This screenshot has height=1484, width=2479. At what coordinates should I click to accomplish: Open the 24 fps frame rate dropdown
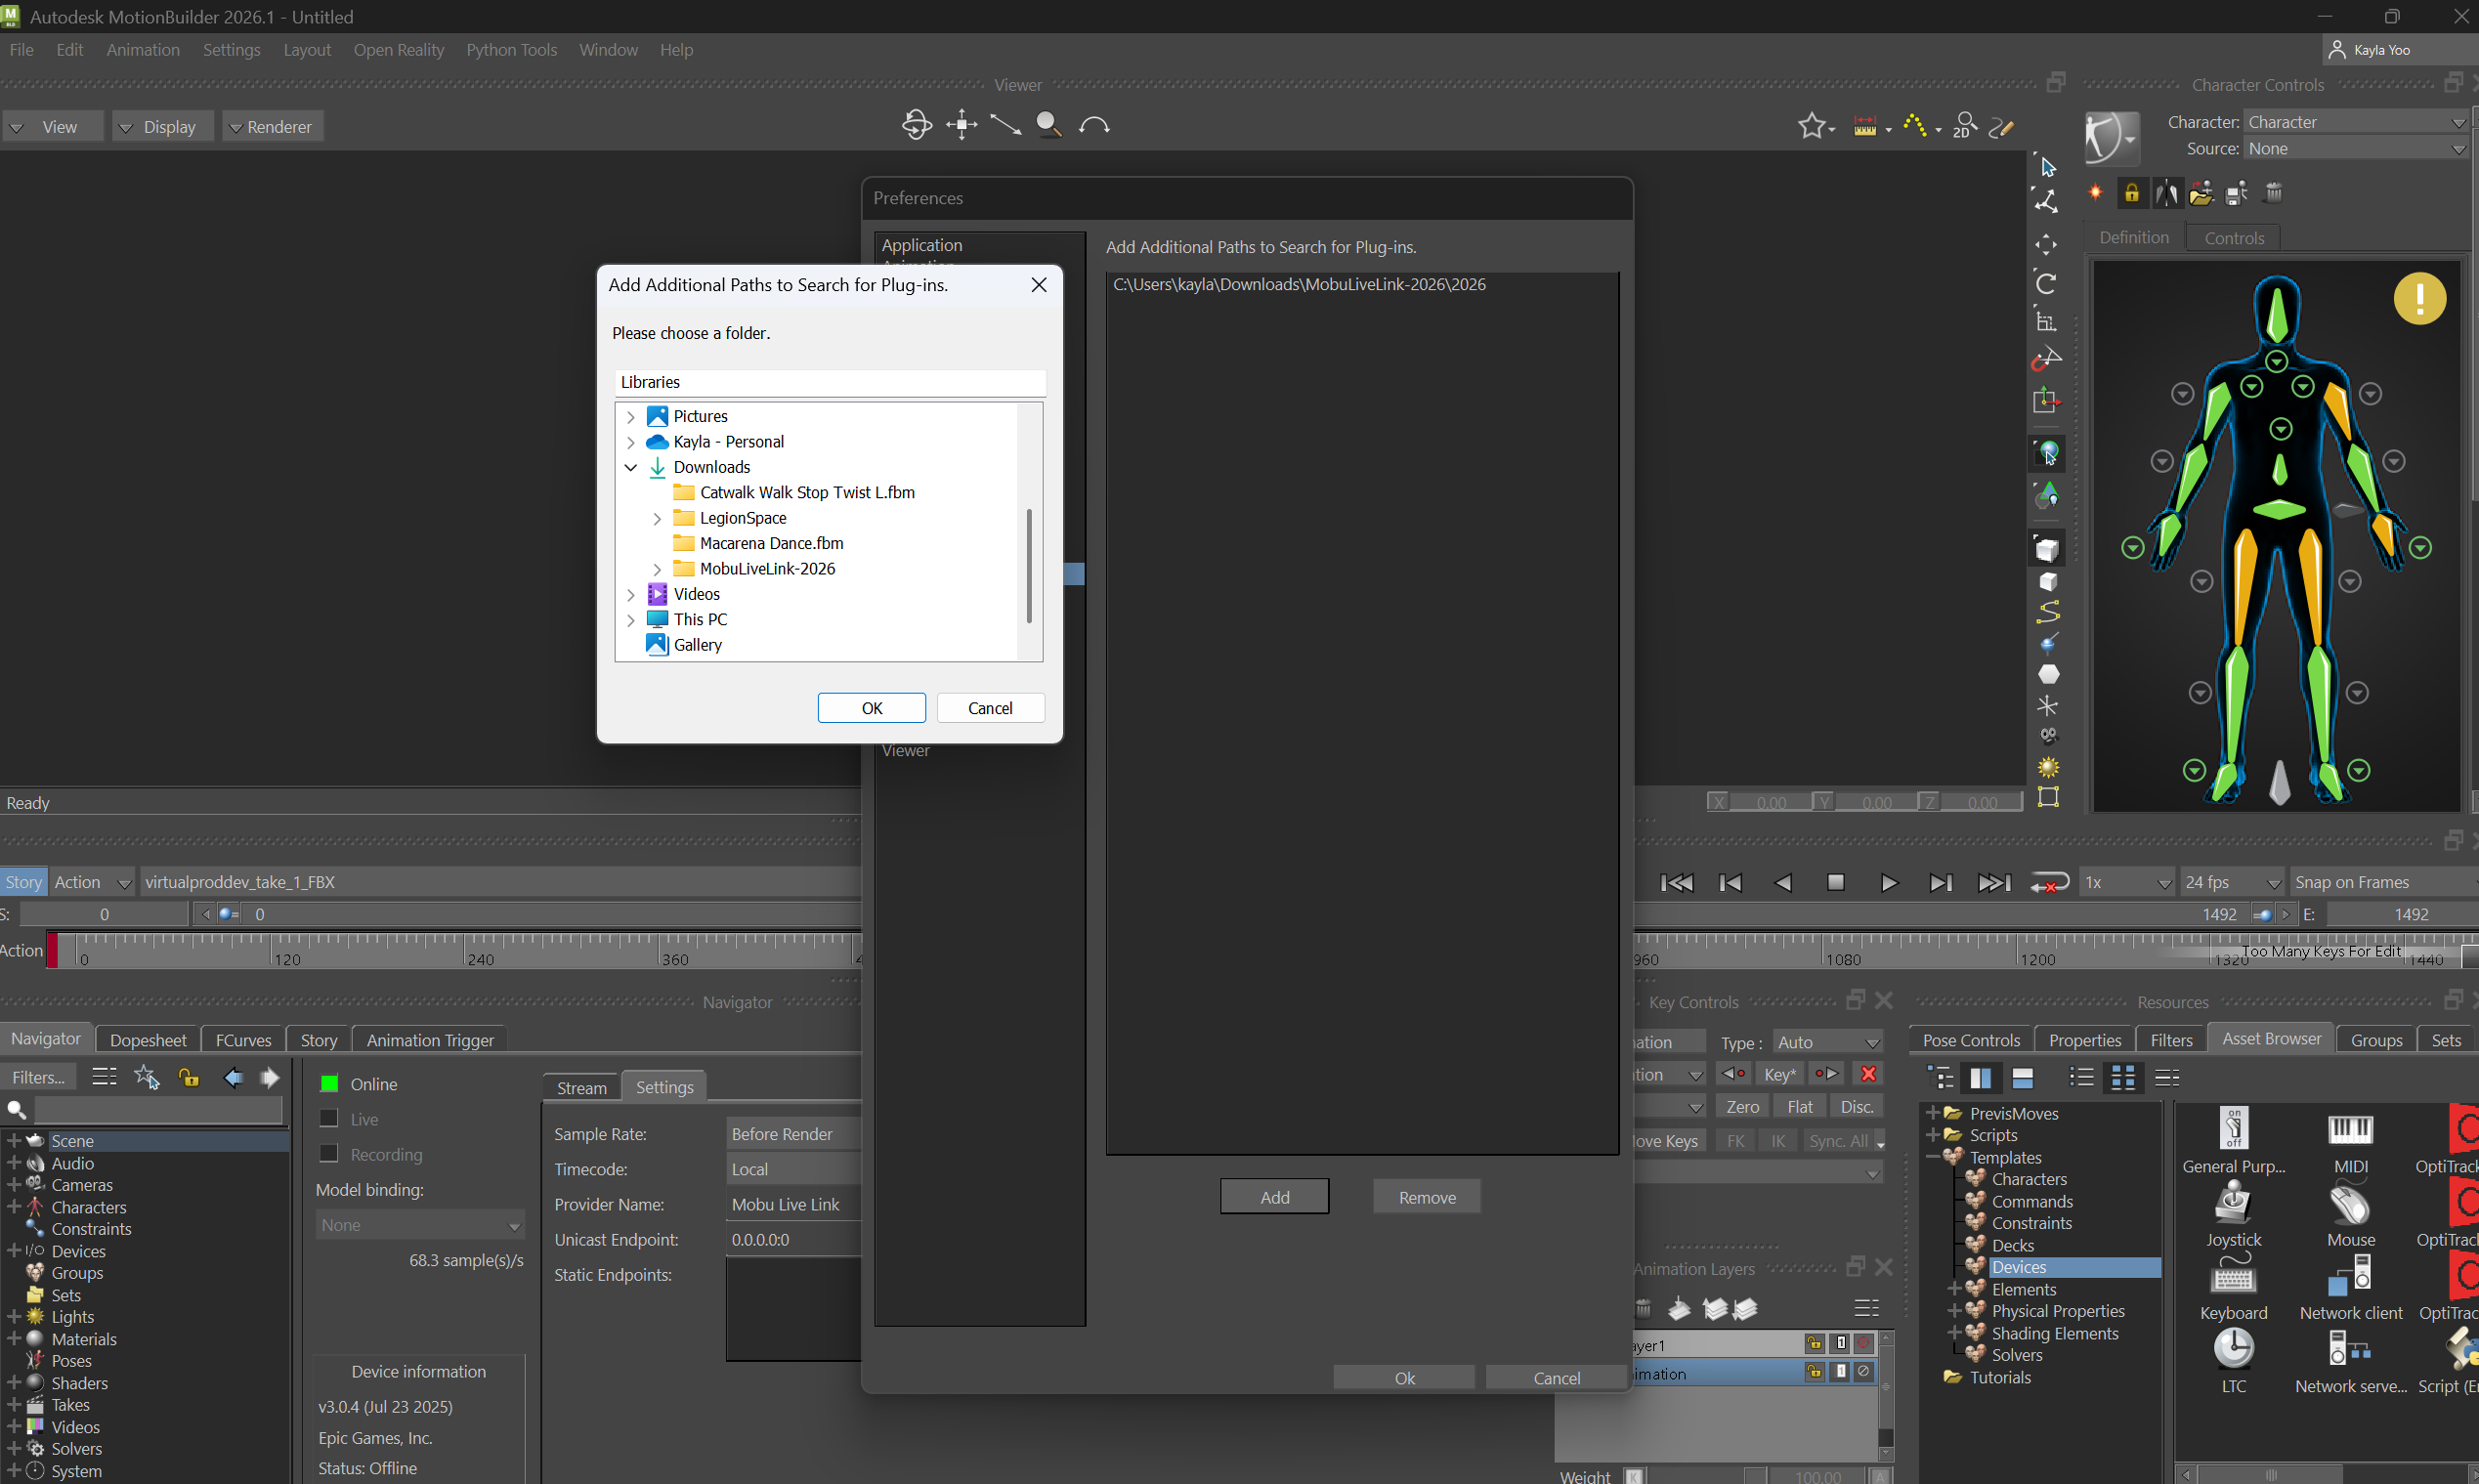click(x=2273, y=882)
